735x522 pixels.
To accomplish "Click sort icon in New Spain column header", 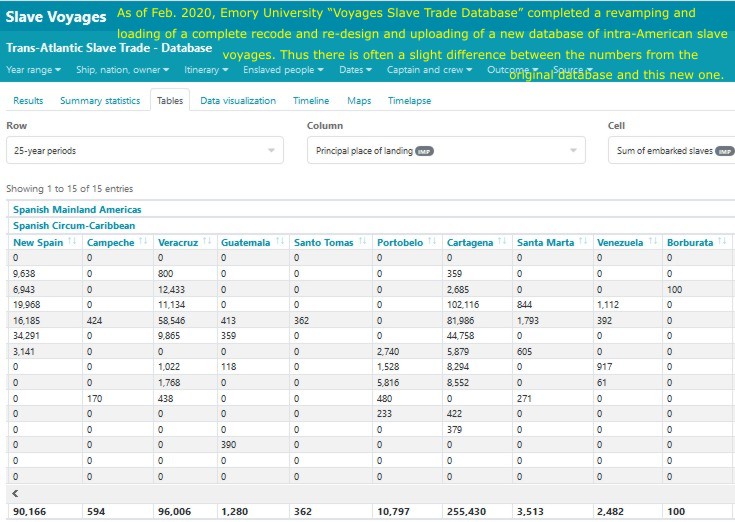I will [x=72, y=242].
